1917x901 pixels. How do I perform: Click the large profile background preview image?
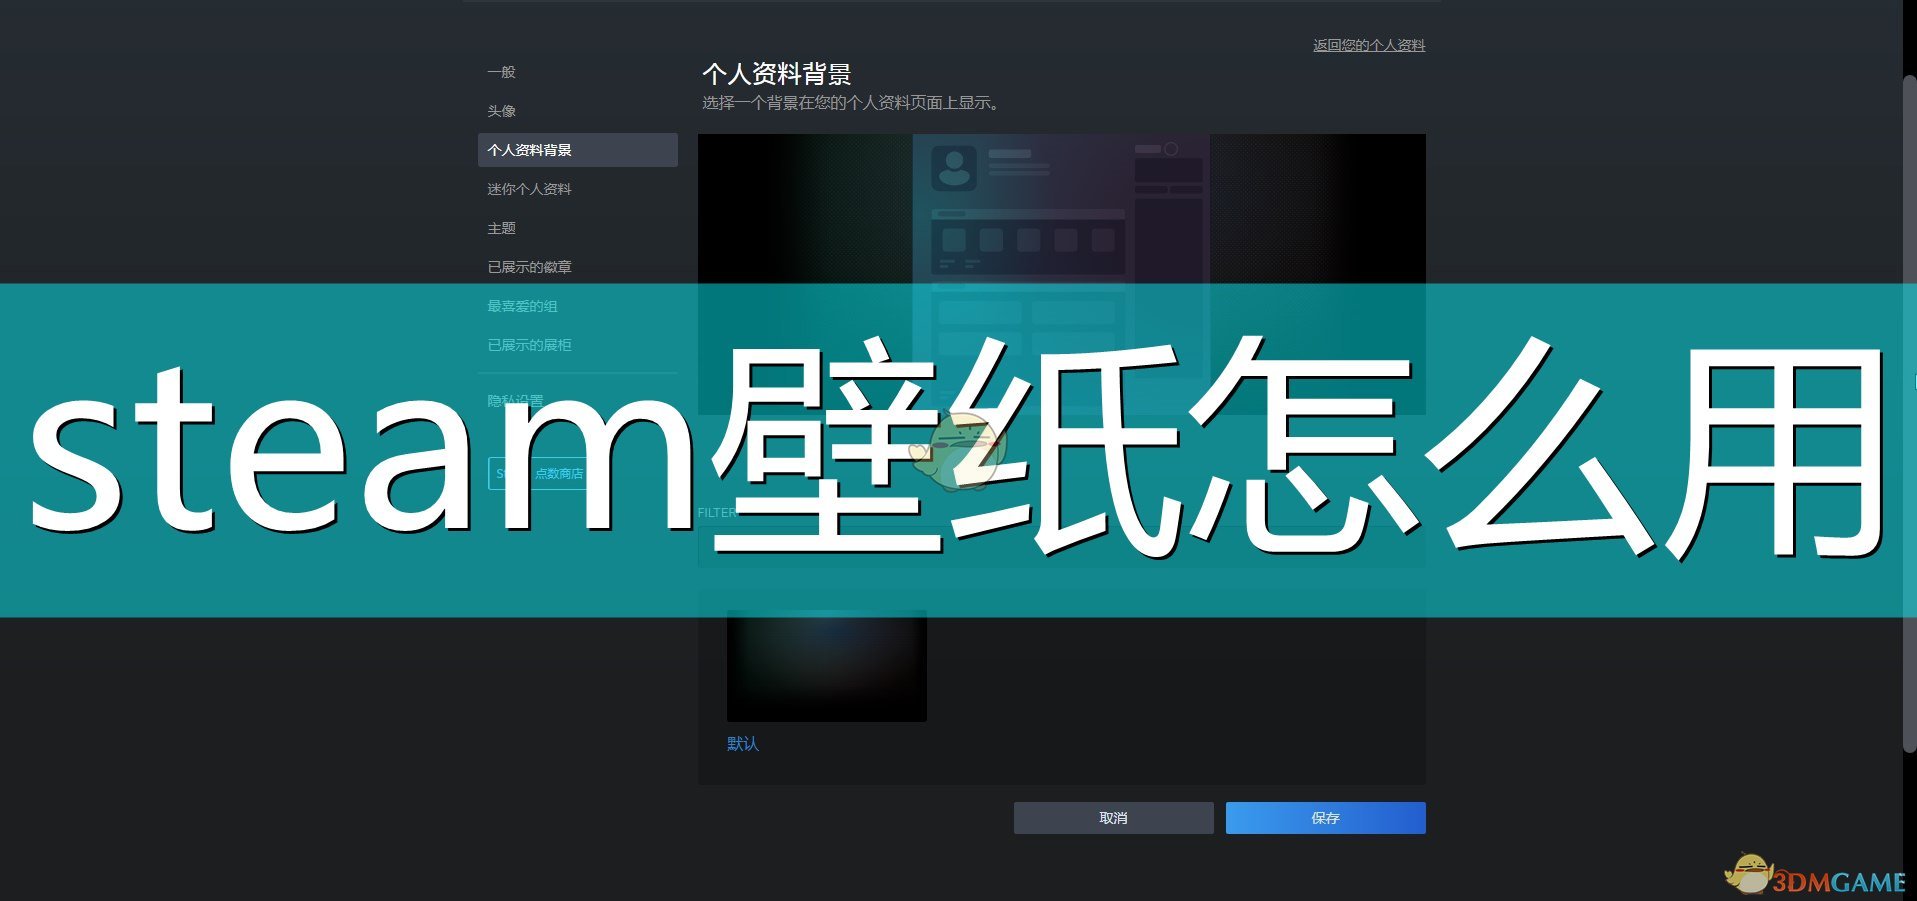(x=1062, y=274)
